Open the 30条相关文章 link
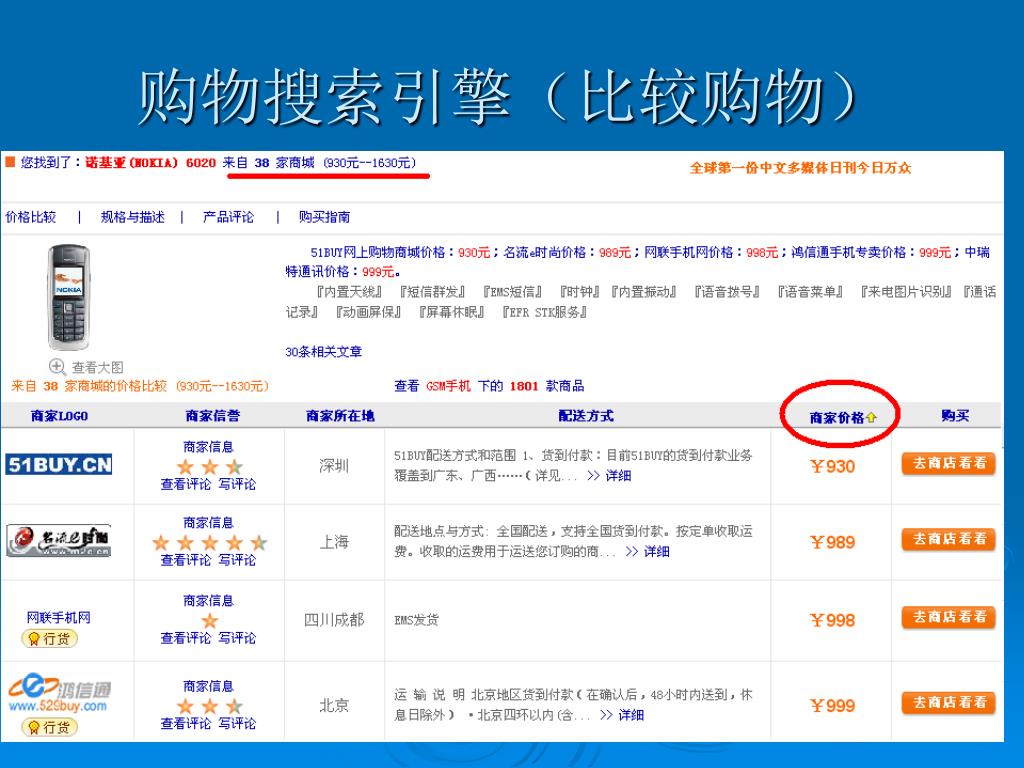 323,351
